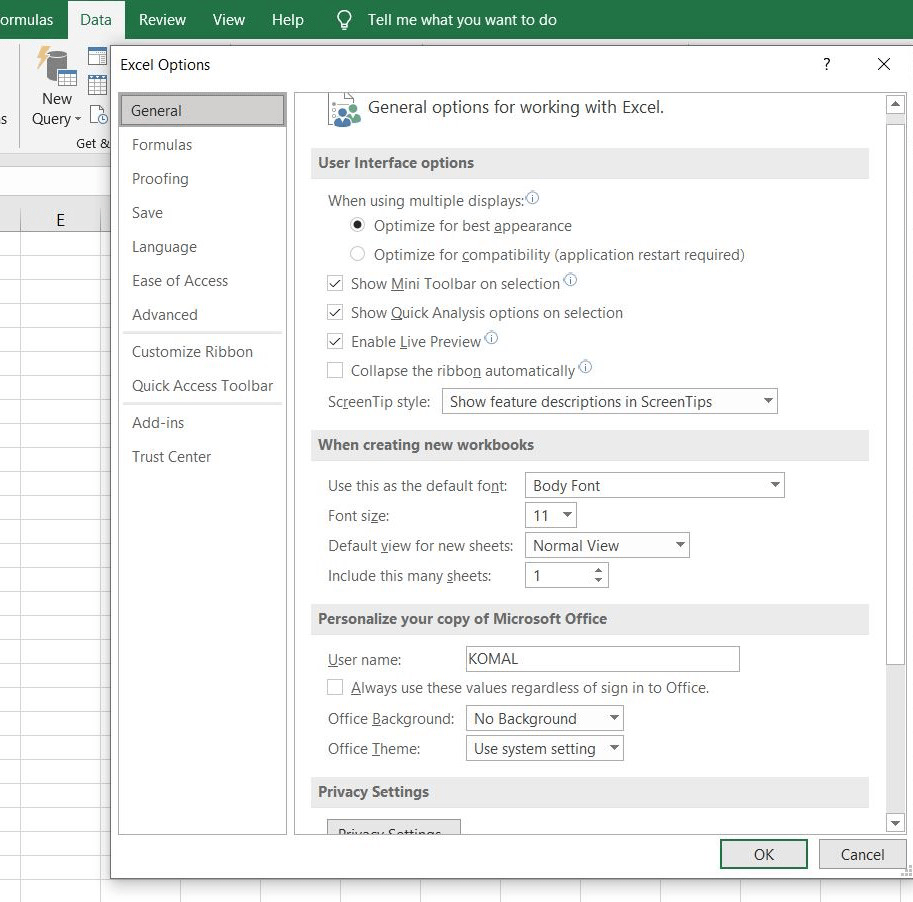This screenshot has height=902, width=913.
Task: Select Optimize for compatibility radio button
Action: (357, 254)
